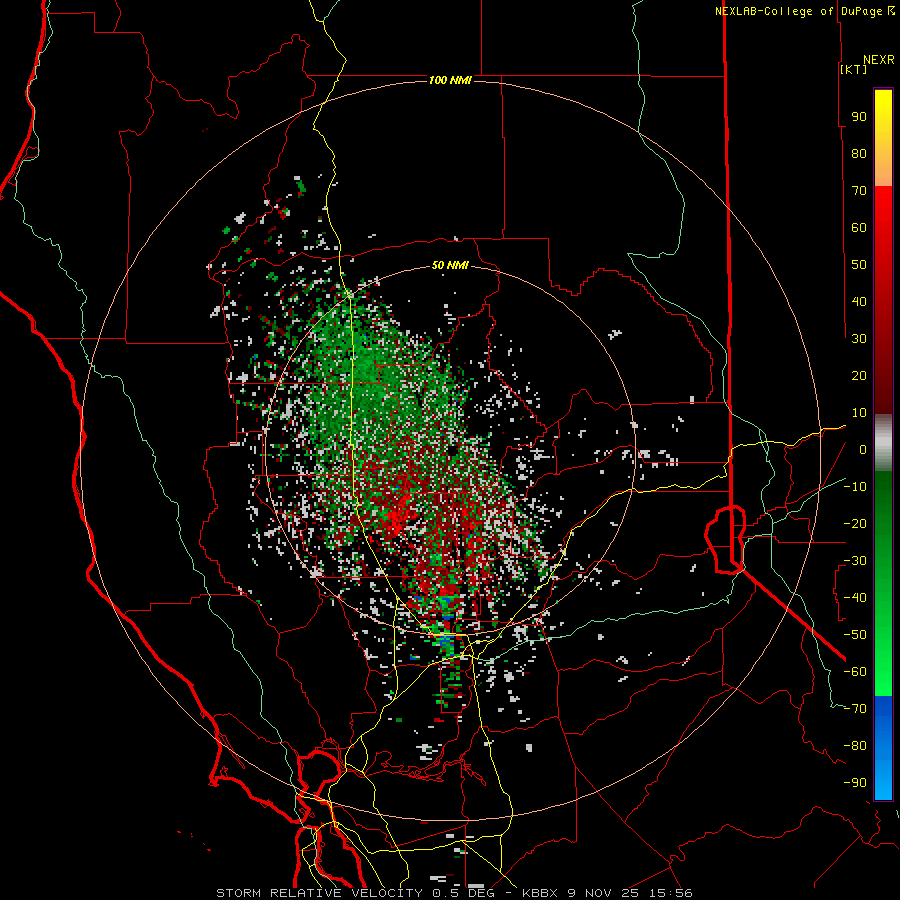Click the KBBX station identifier in caption
This screenshot has height=900, width=900.
tap(540, 893)
